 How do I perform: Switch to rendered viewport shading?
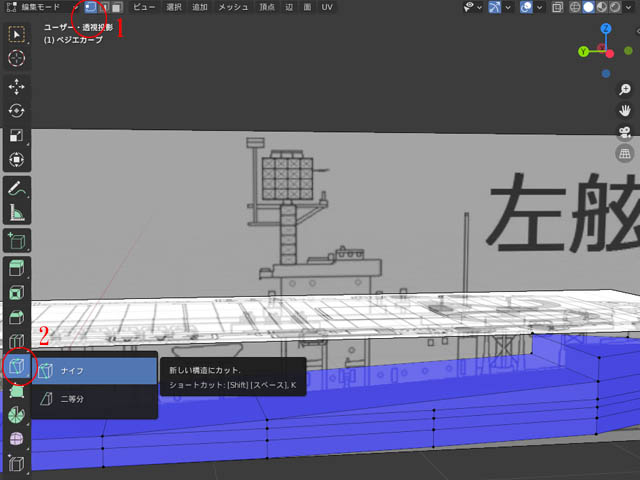coord(615,7)
